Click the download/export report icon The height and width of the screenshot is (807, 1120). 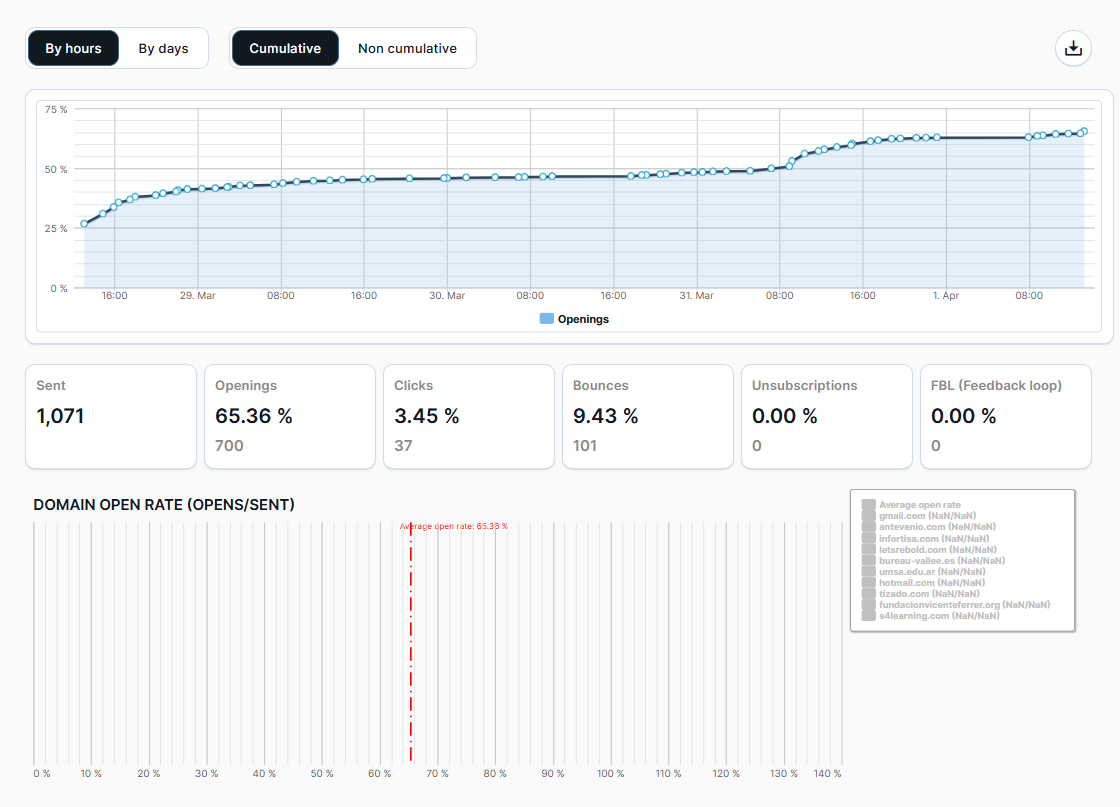click(x=1073, y=48)
